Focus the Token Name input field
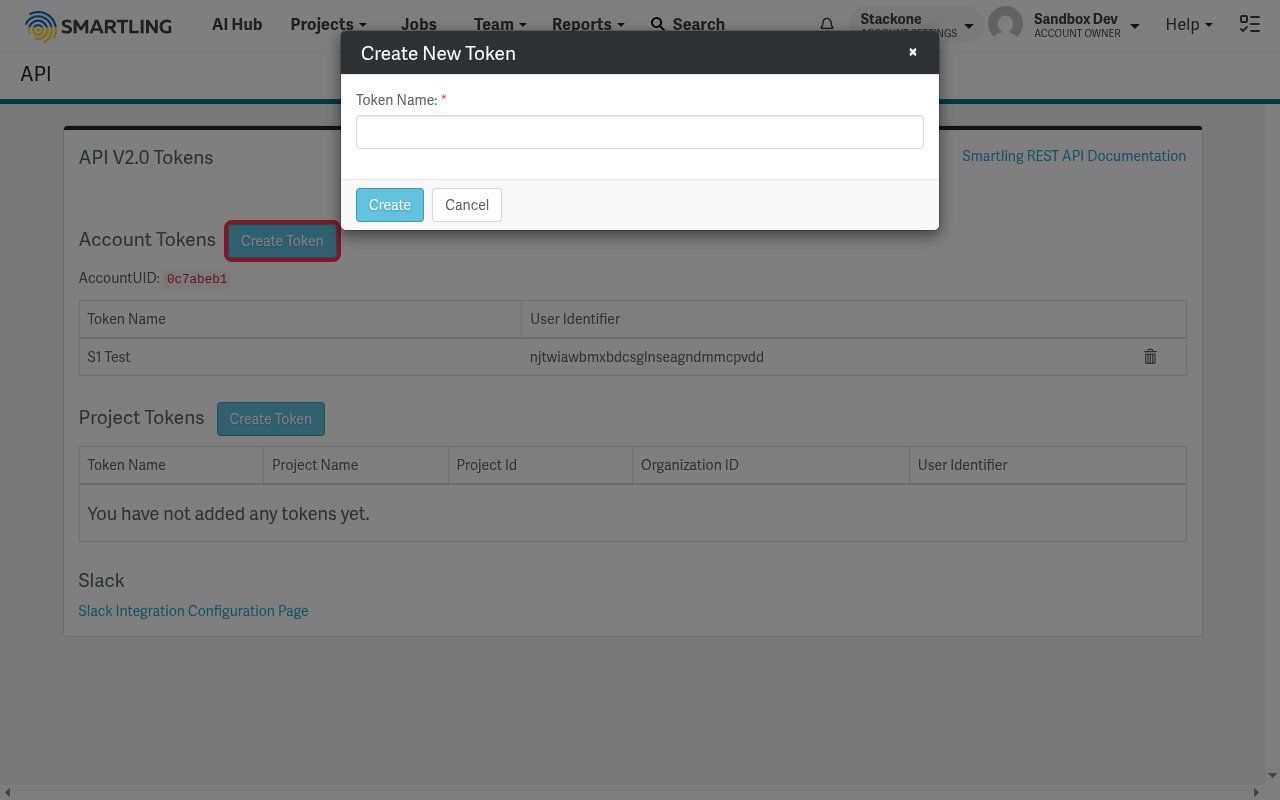Image resolution: width=1280 pixels, height=800 pixels. click(x=640, y=132)
